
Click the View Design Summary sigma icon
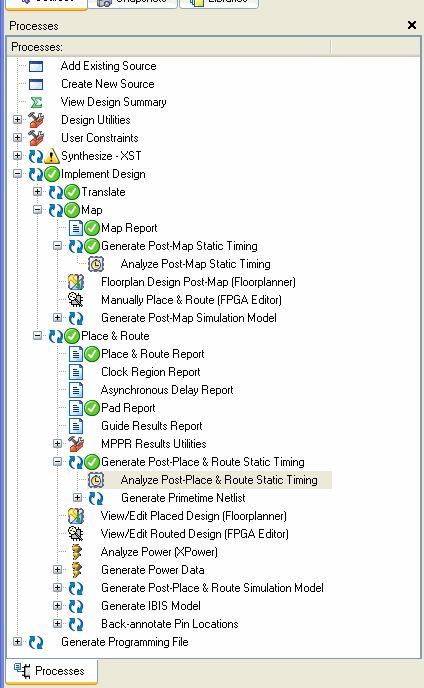coord(36,102)
